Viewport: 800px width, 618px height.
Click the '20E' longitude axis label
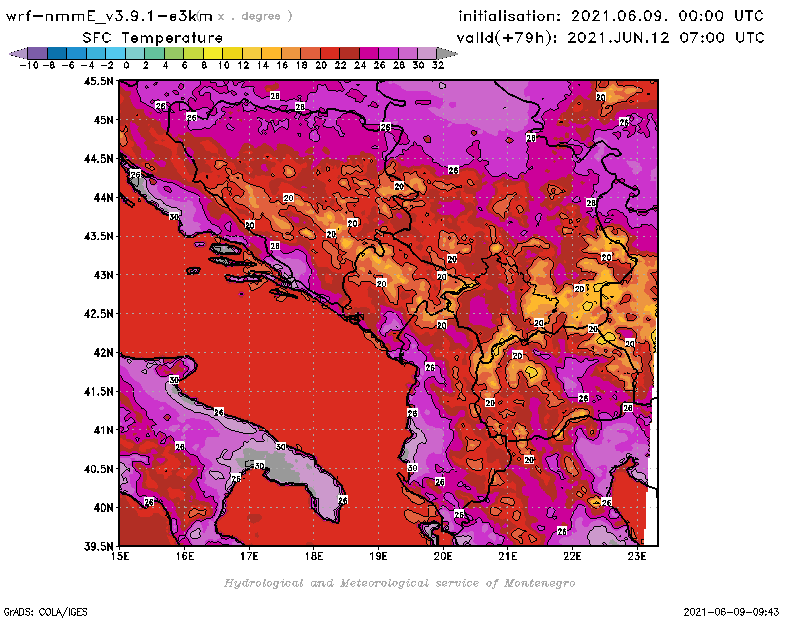tap(443, 556)
